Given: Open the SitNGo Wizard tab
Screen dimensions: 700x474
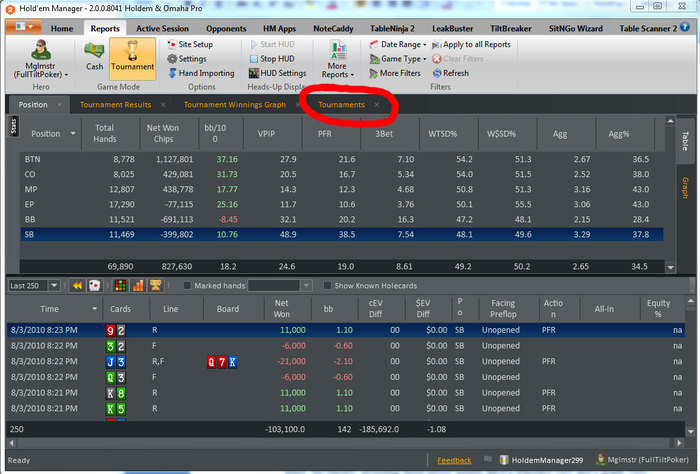Looking at the screenshot, I should 575,28.
